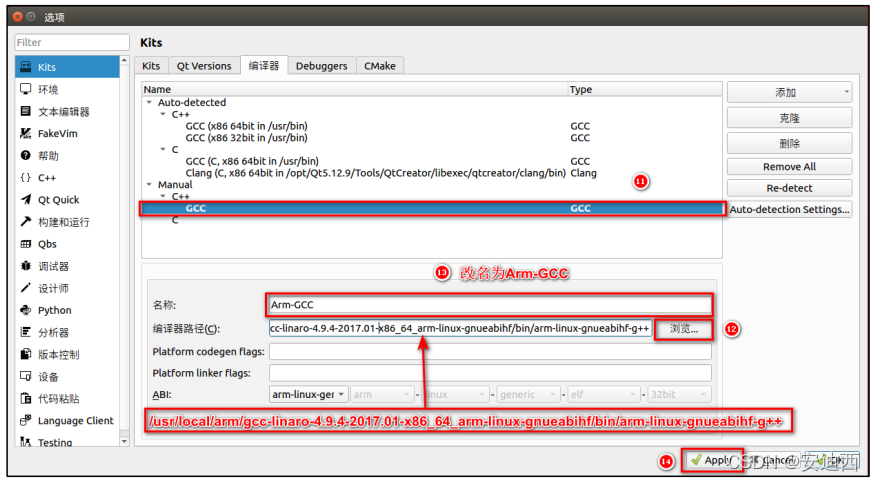Viewport: 875px width, 481px height.
Task: Switch to the Debuggers tab
Action: pos(321,66)
